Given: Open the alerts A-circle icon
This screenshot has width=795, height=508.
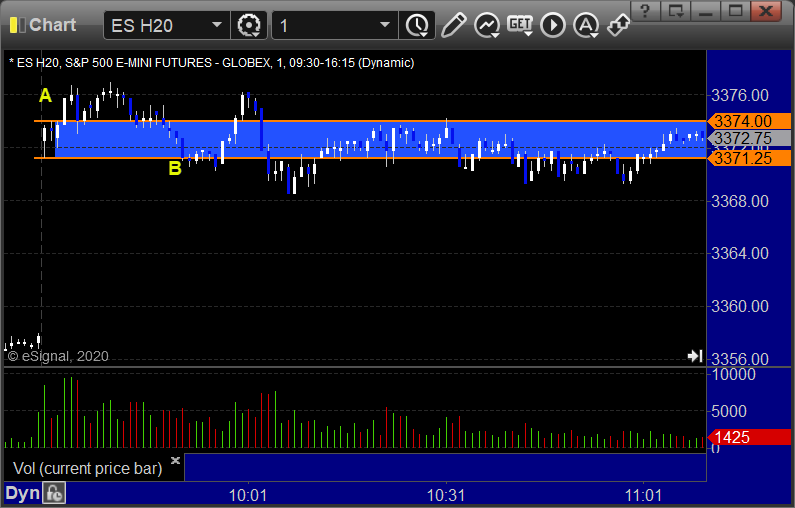Looking at the screenshot, I should pos(586,25).
